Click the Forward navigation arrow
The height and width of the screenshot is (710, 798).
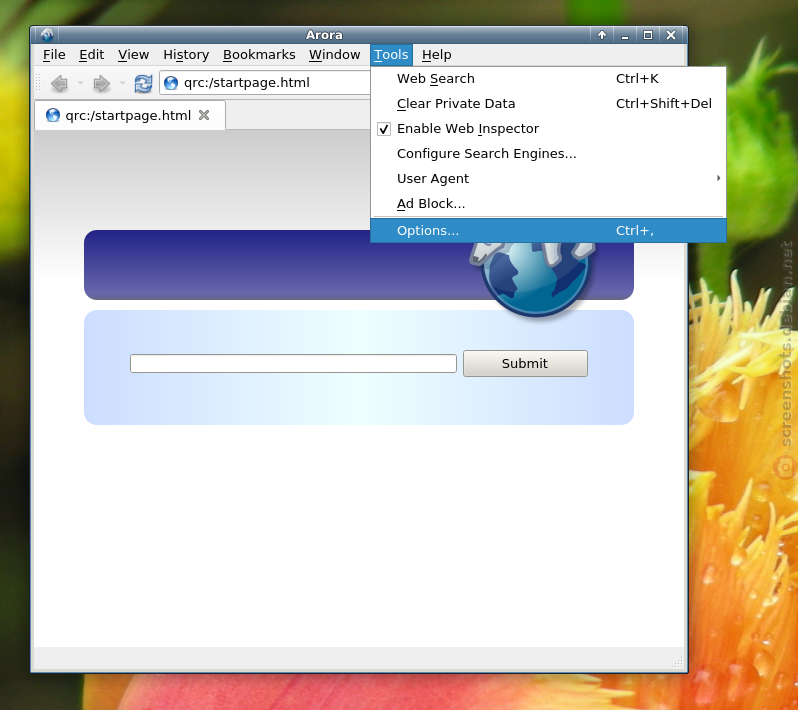(102, 83)
